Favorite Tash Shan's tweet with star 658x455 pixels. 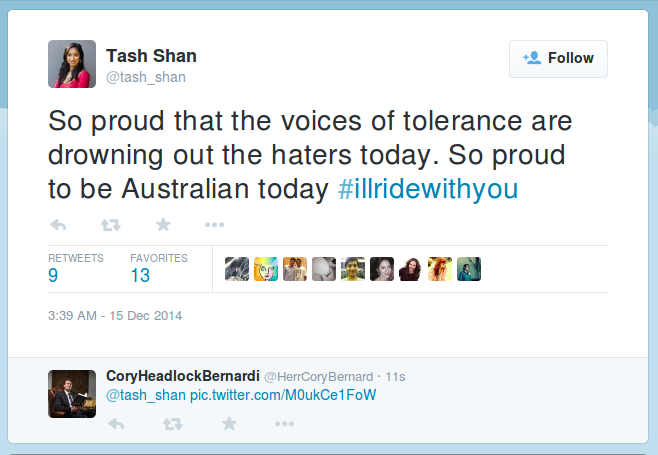(163, 224)
